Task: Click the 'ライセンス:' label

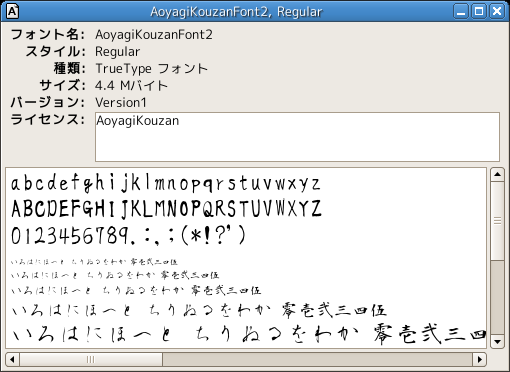Action: point(48,119)
